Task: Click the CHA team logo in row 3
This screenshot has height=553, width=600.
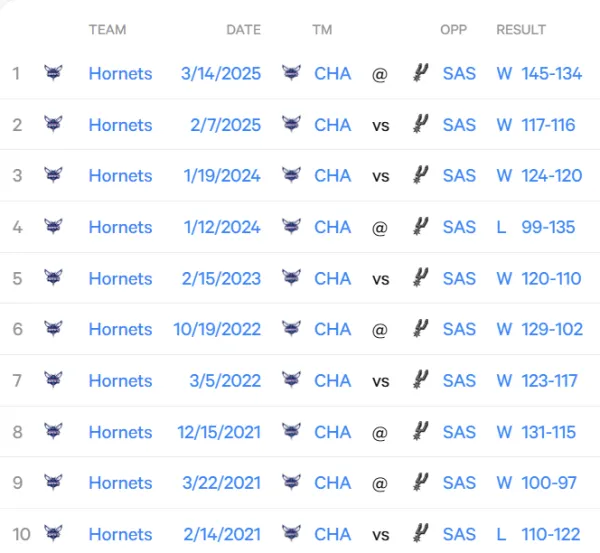Action: coord(291,175)
